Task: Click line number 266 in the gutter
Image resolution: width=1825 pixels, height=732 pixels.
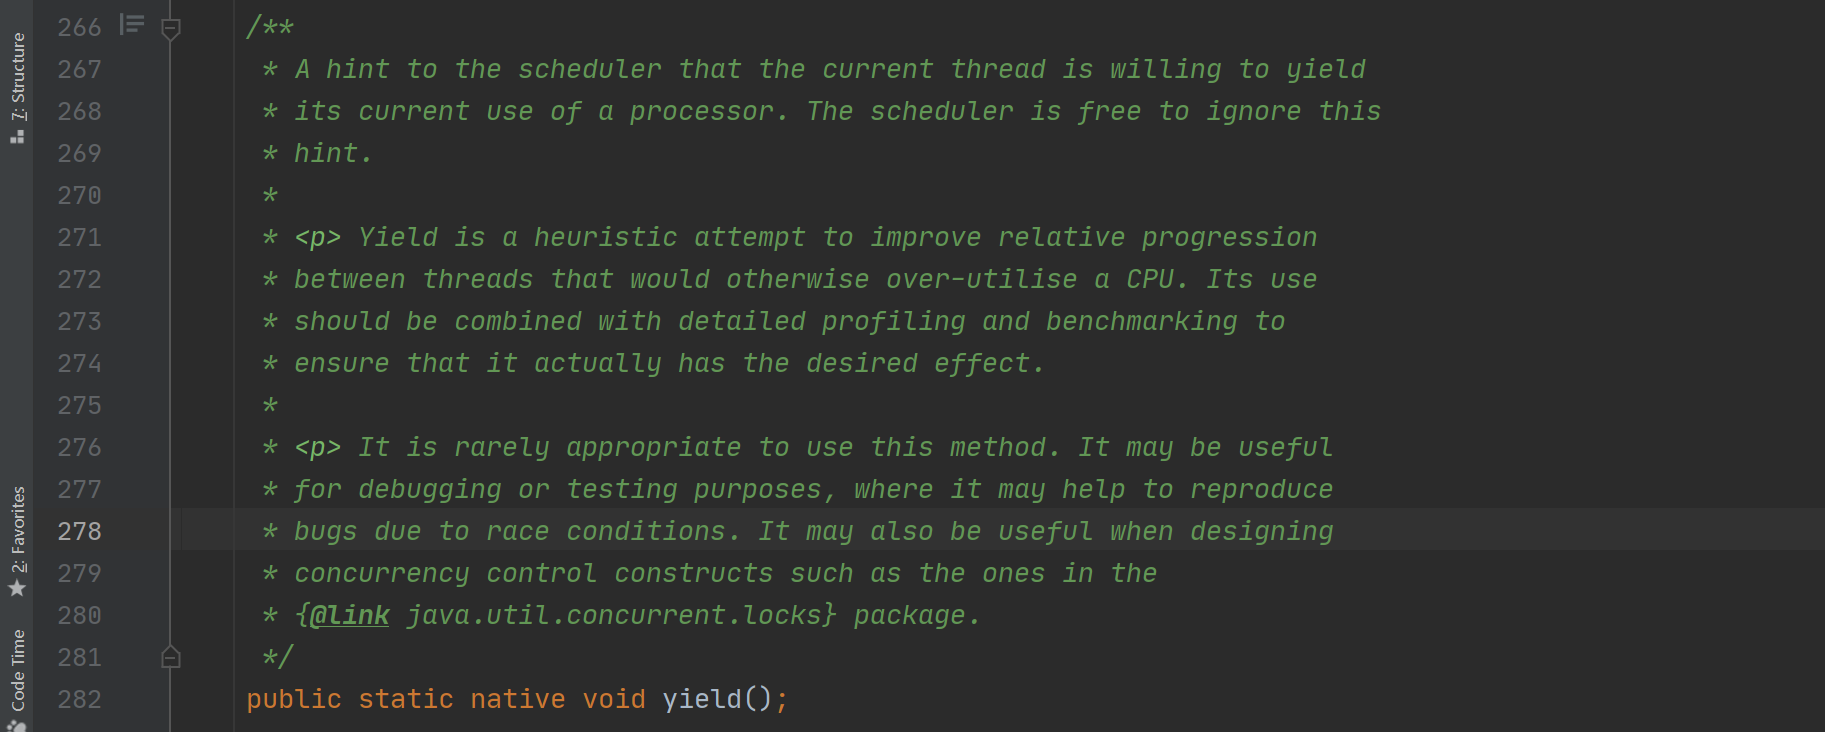Action: (x=79, y=27)
